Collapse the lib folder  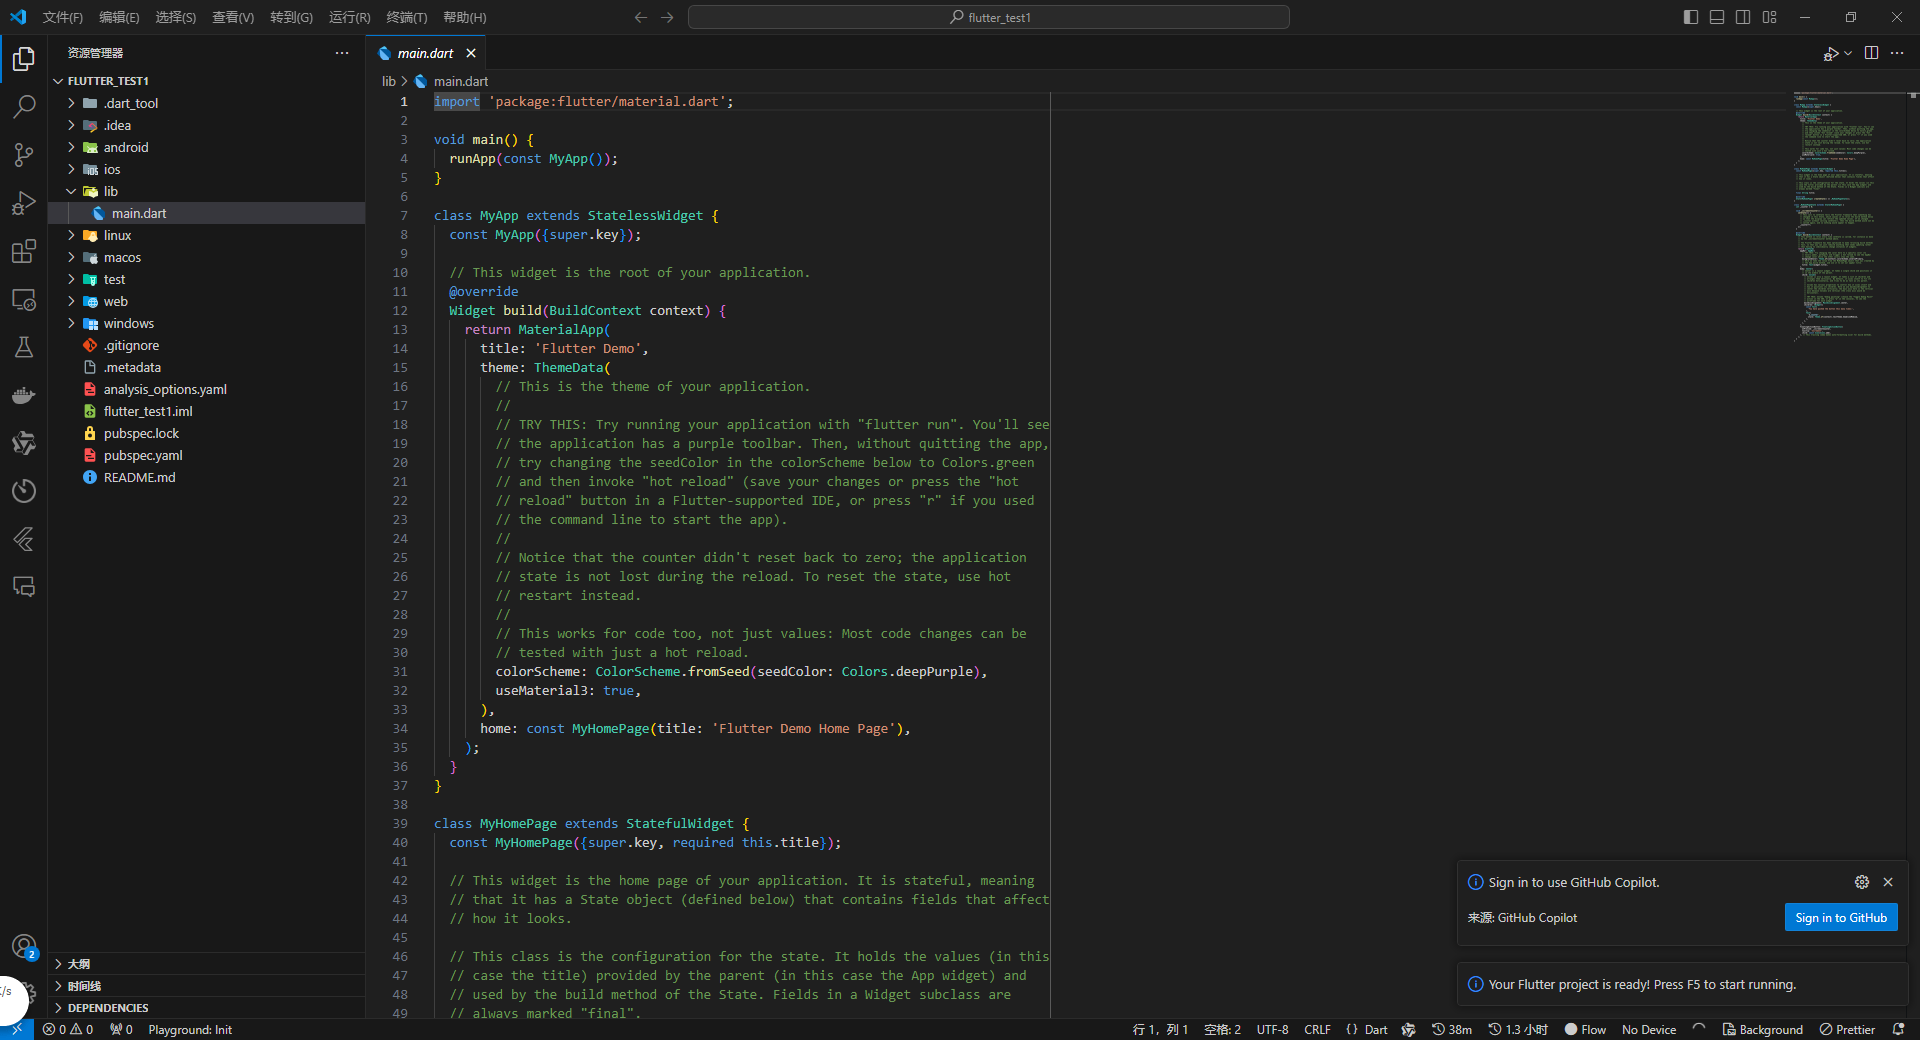[206, 191]
